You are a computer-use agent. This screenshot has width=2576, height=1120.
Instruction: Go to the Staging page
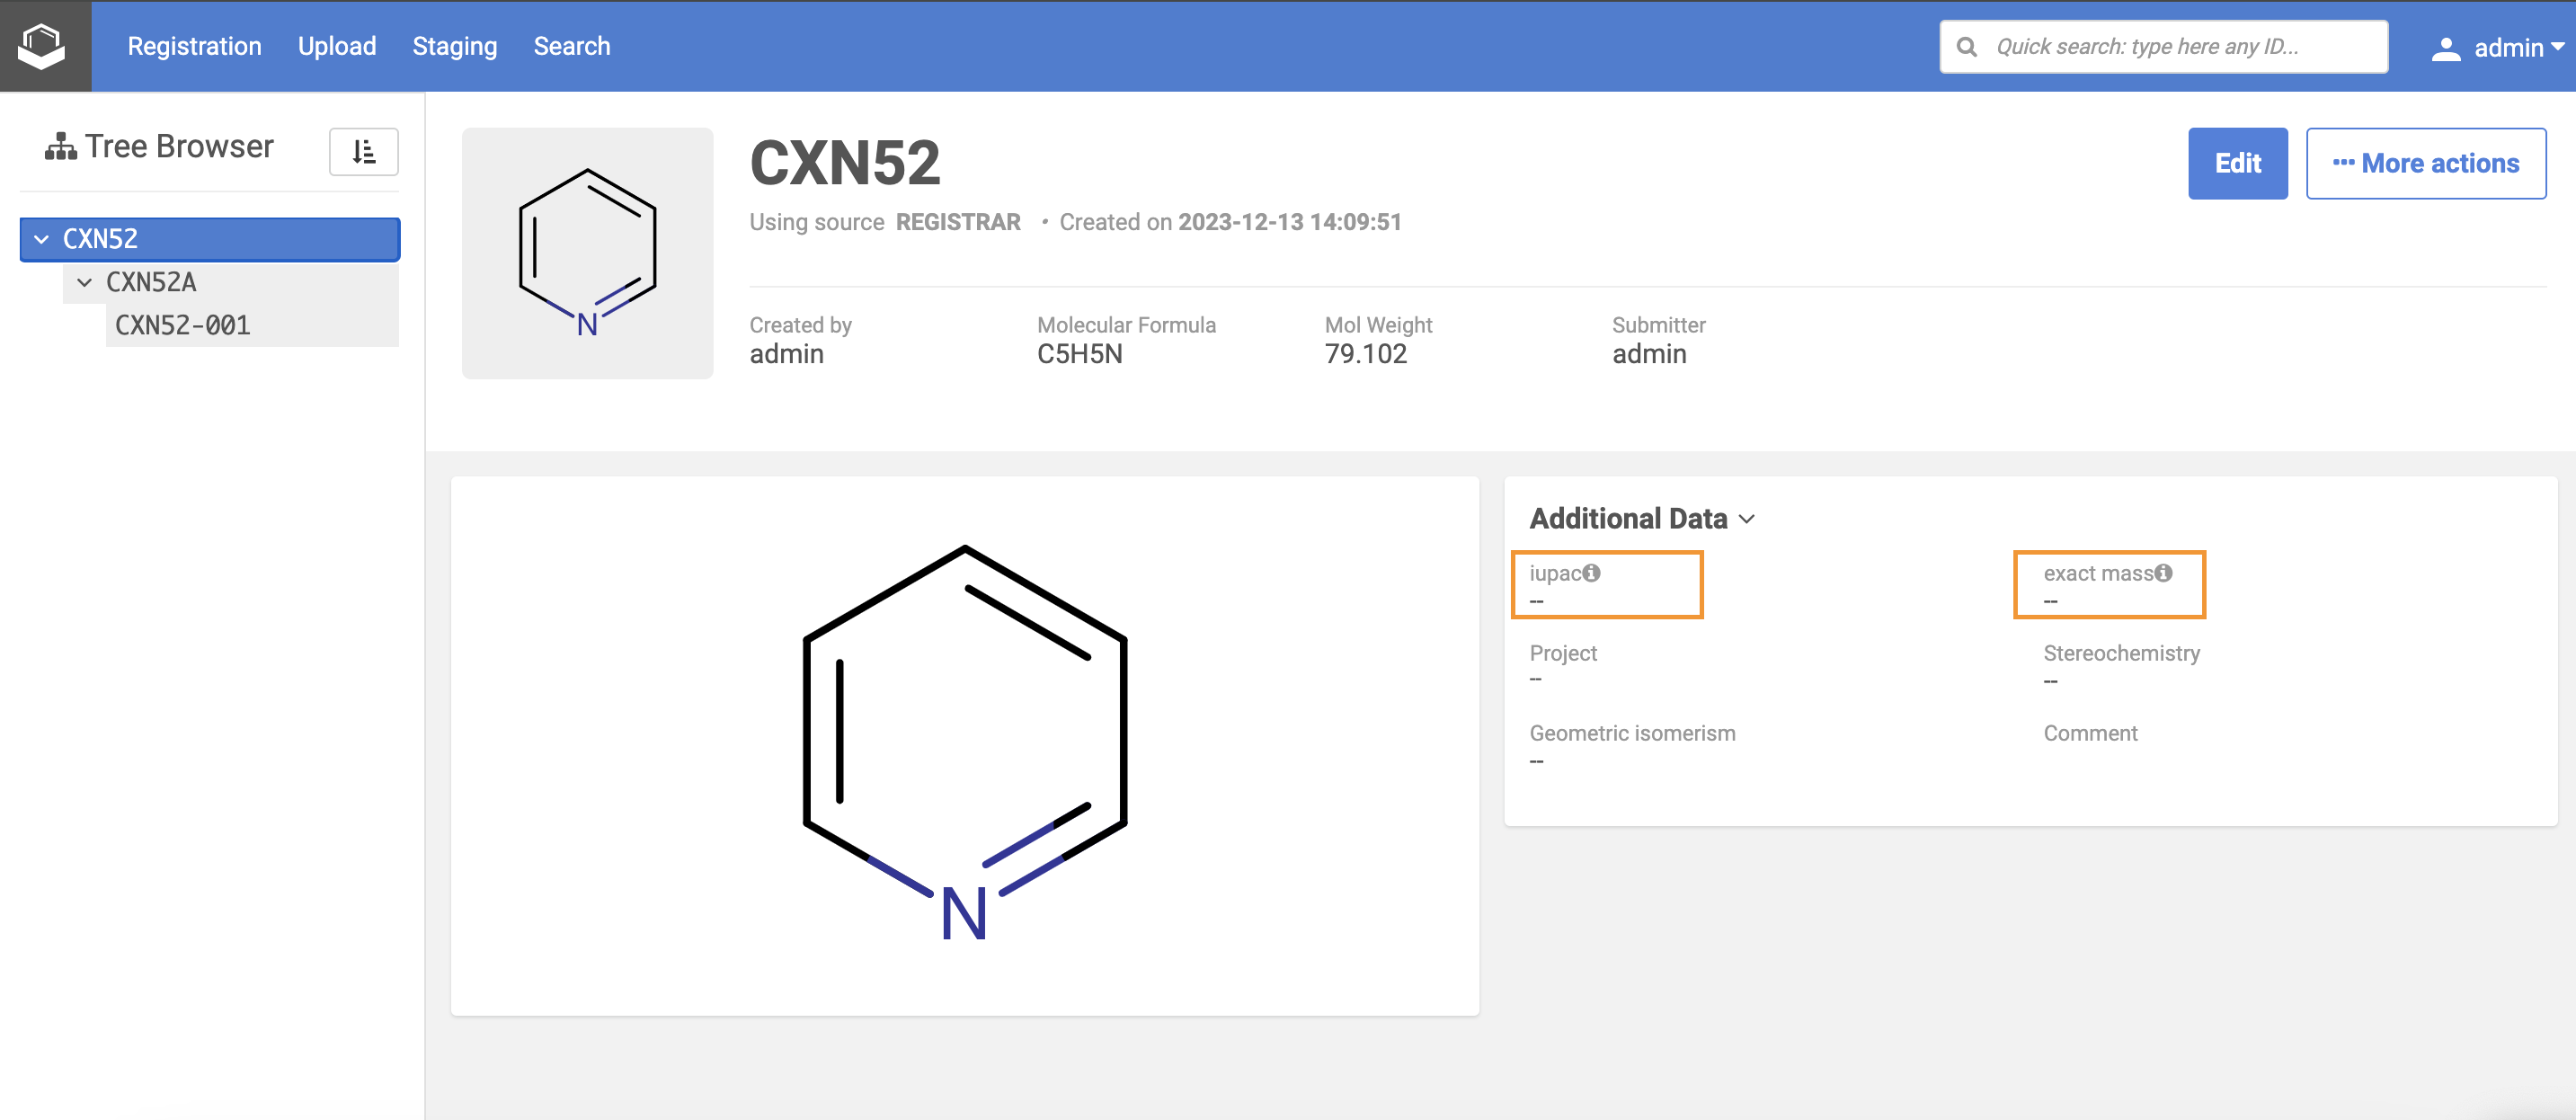pyautogui.click(x=454, y=46)
